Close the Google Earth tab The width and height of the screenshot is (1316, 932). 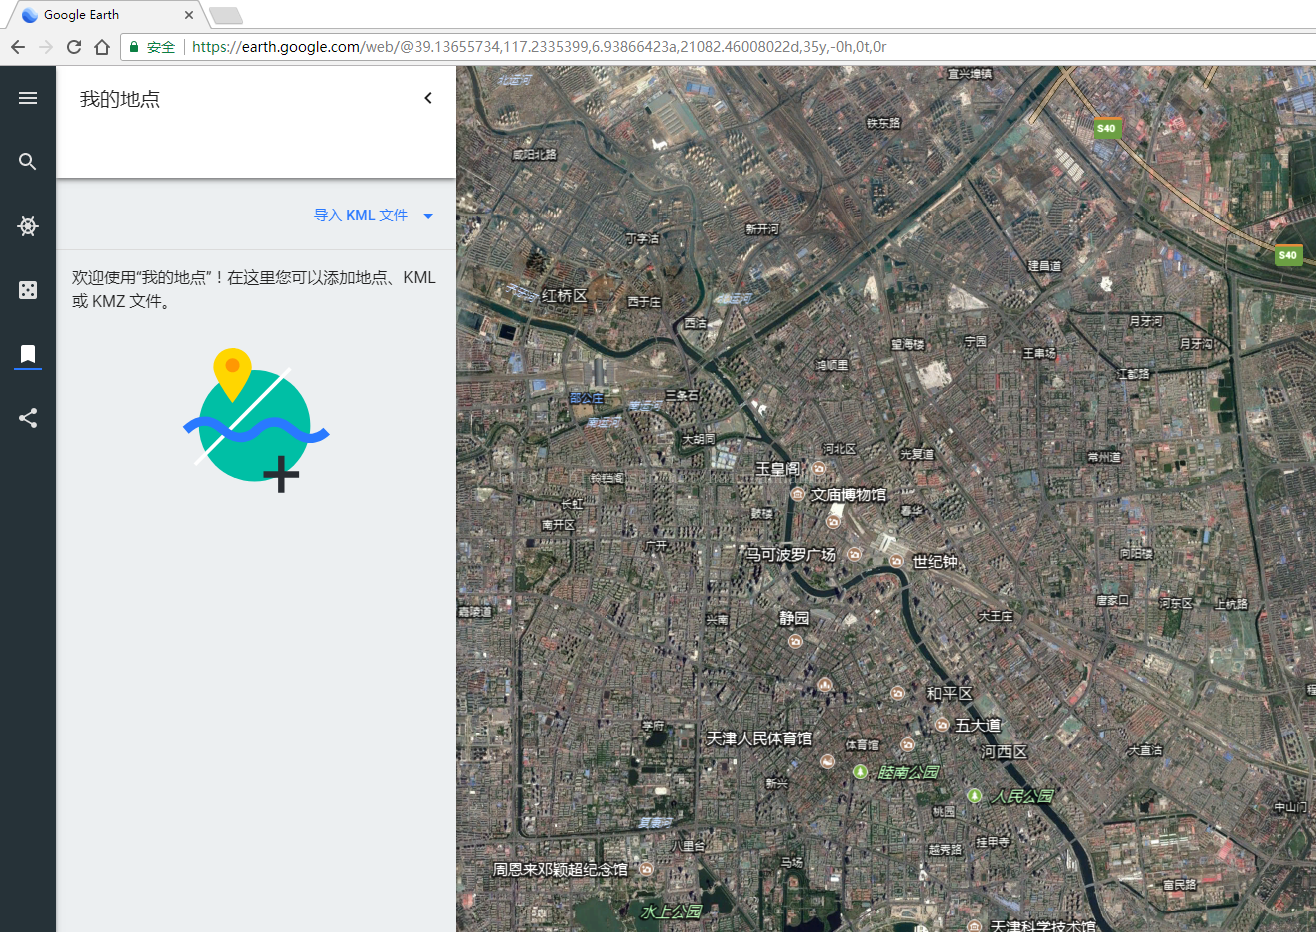(x=189, y=15)
